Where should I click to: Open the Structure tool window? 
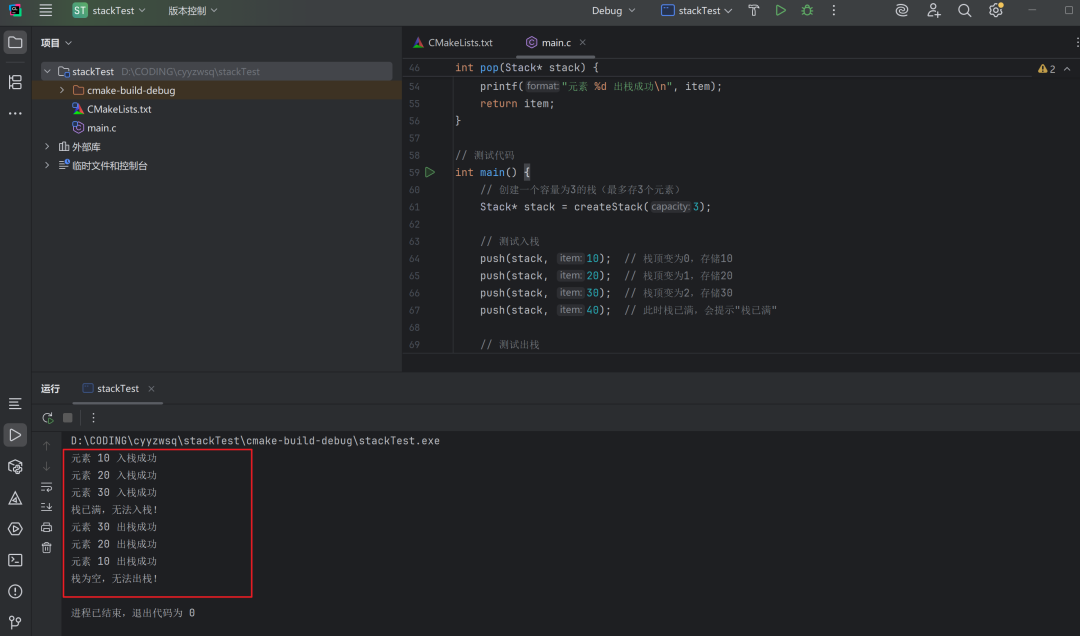(x=14, y=82)
